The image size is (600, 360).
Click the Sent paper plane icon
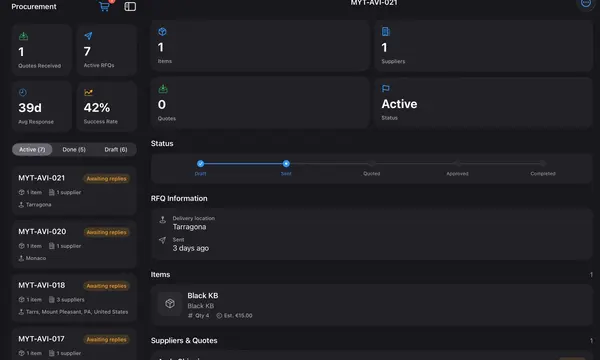click(163, 240)
